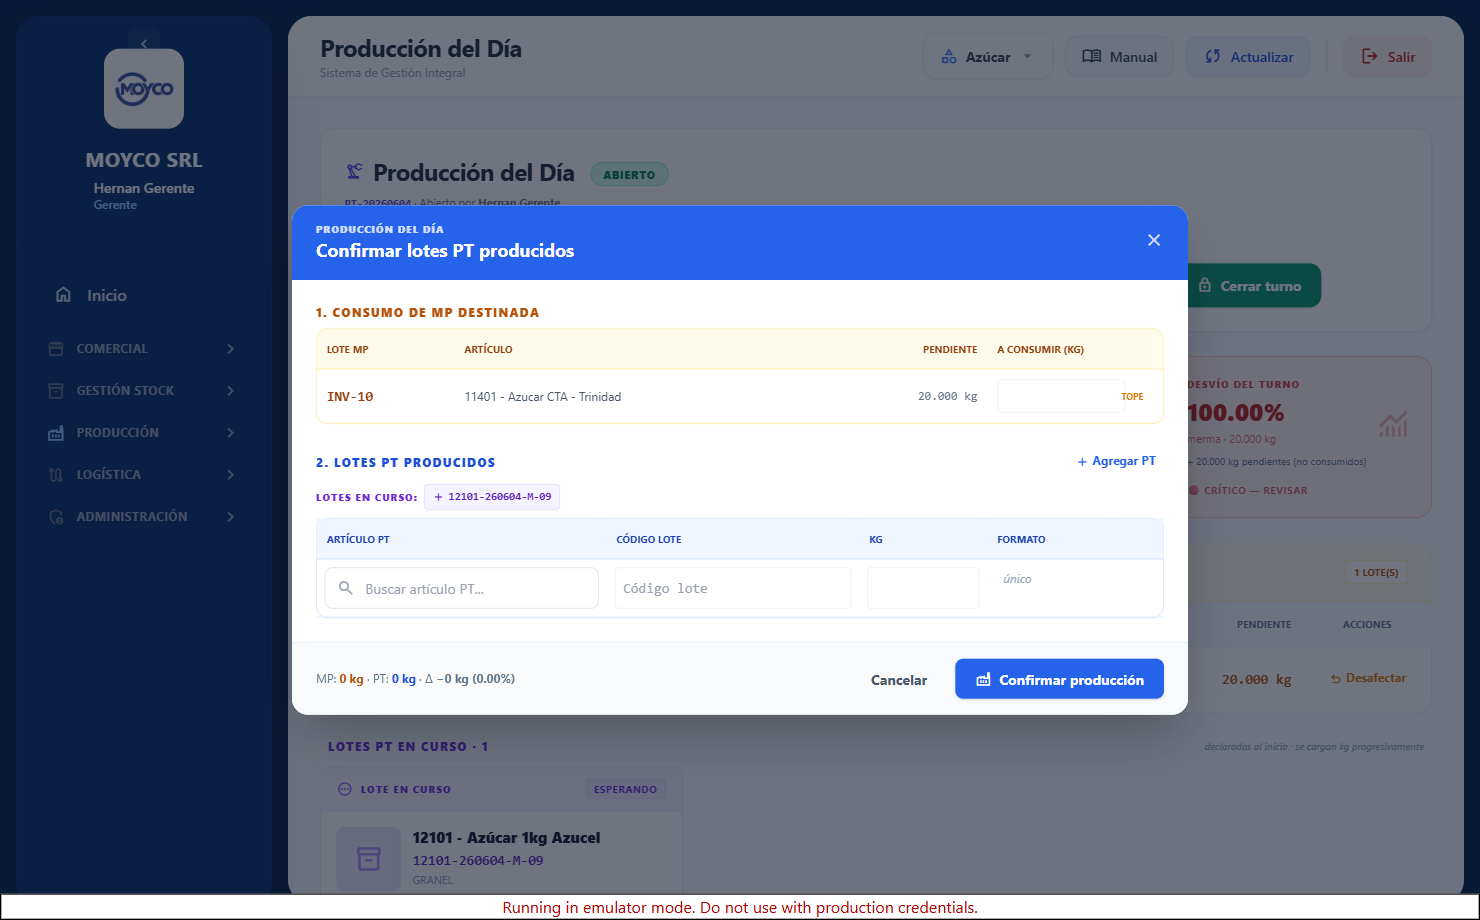1480x920 pixels.
Task: Click the Gestión Stock box icon
Action: coord(56,391)
